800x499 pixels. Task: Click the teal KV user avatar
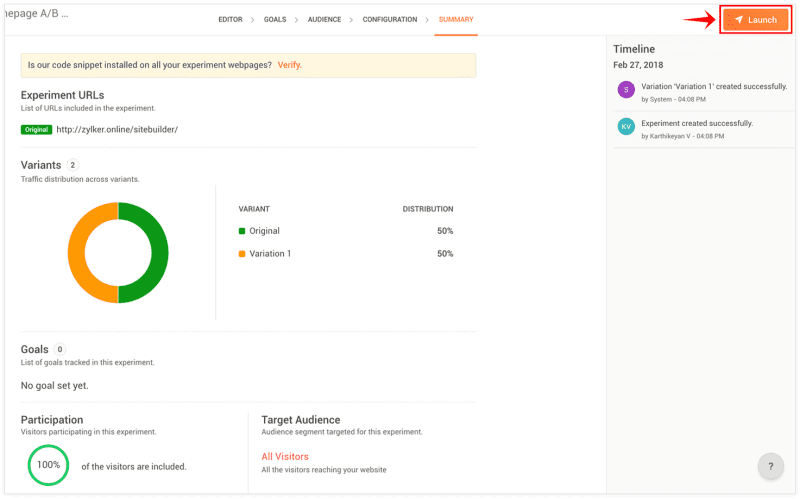626,127
